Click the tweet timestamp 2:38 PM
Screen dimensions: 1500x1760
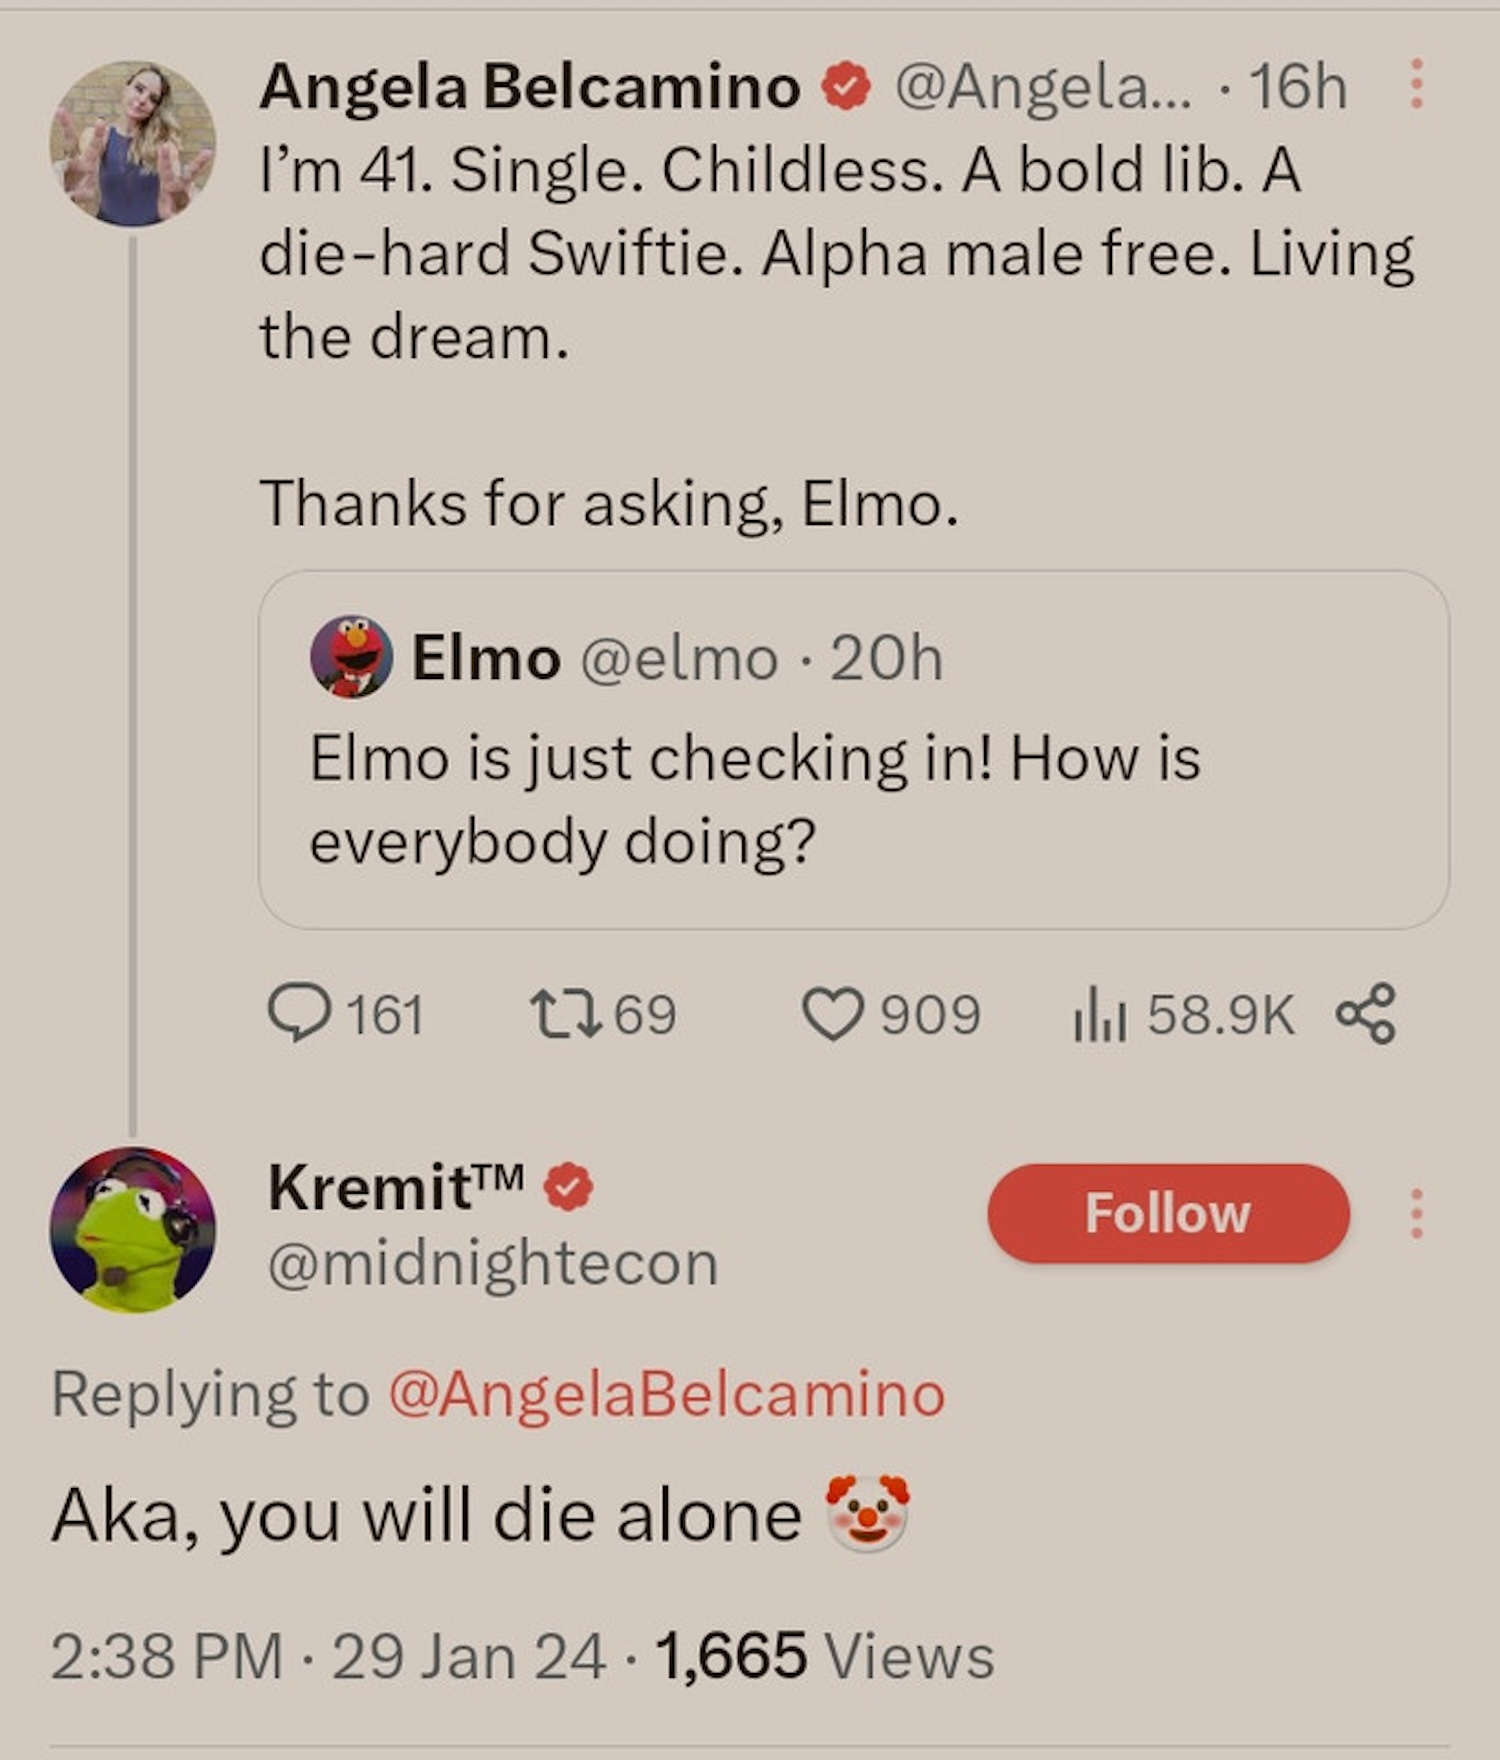pos(167,1655)
